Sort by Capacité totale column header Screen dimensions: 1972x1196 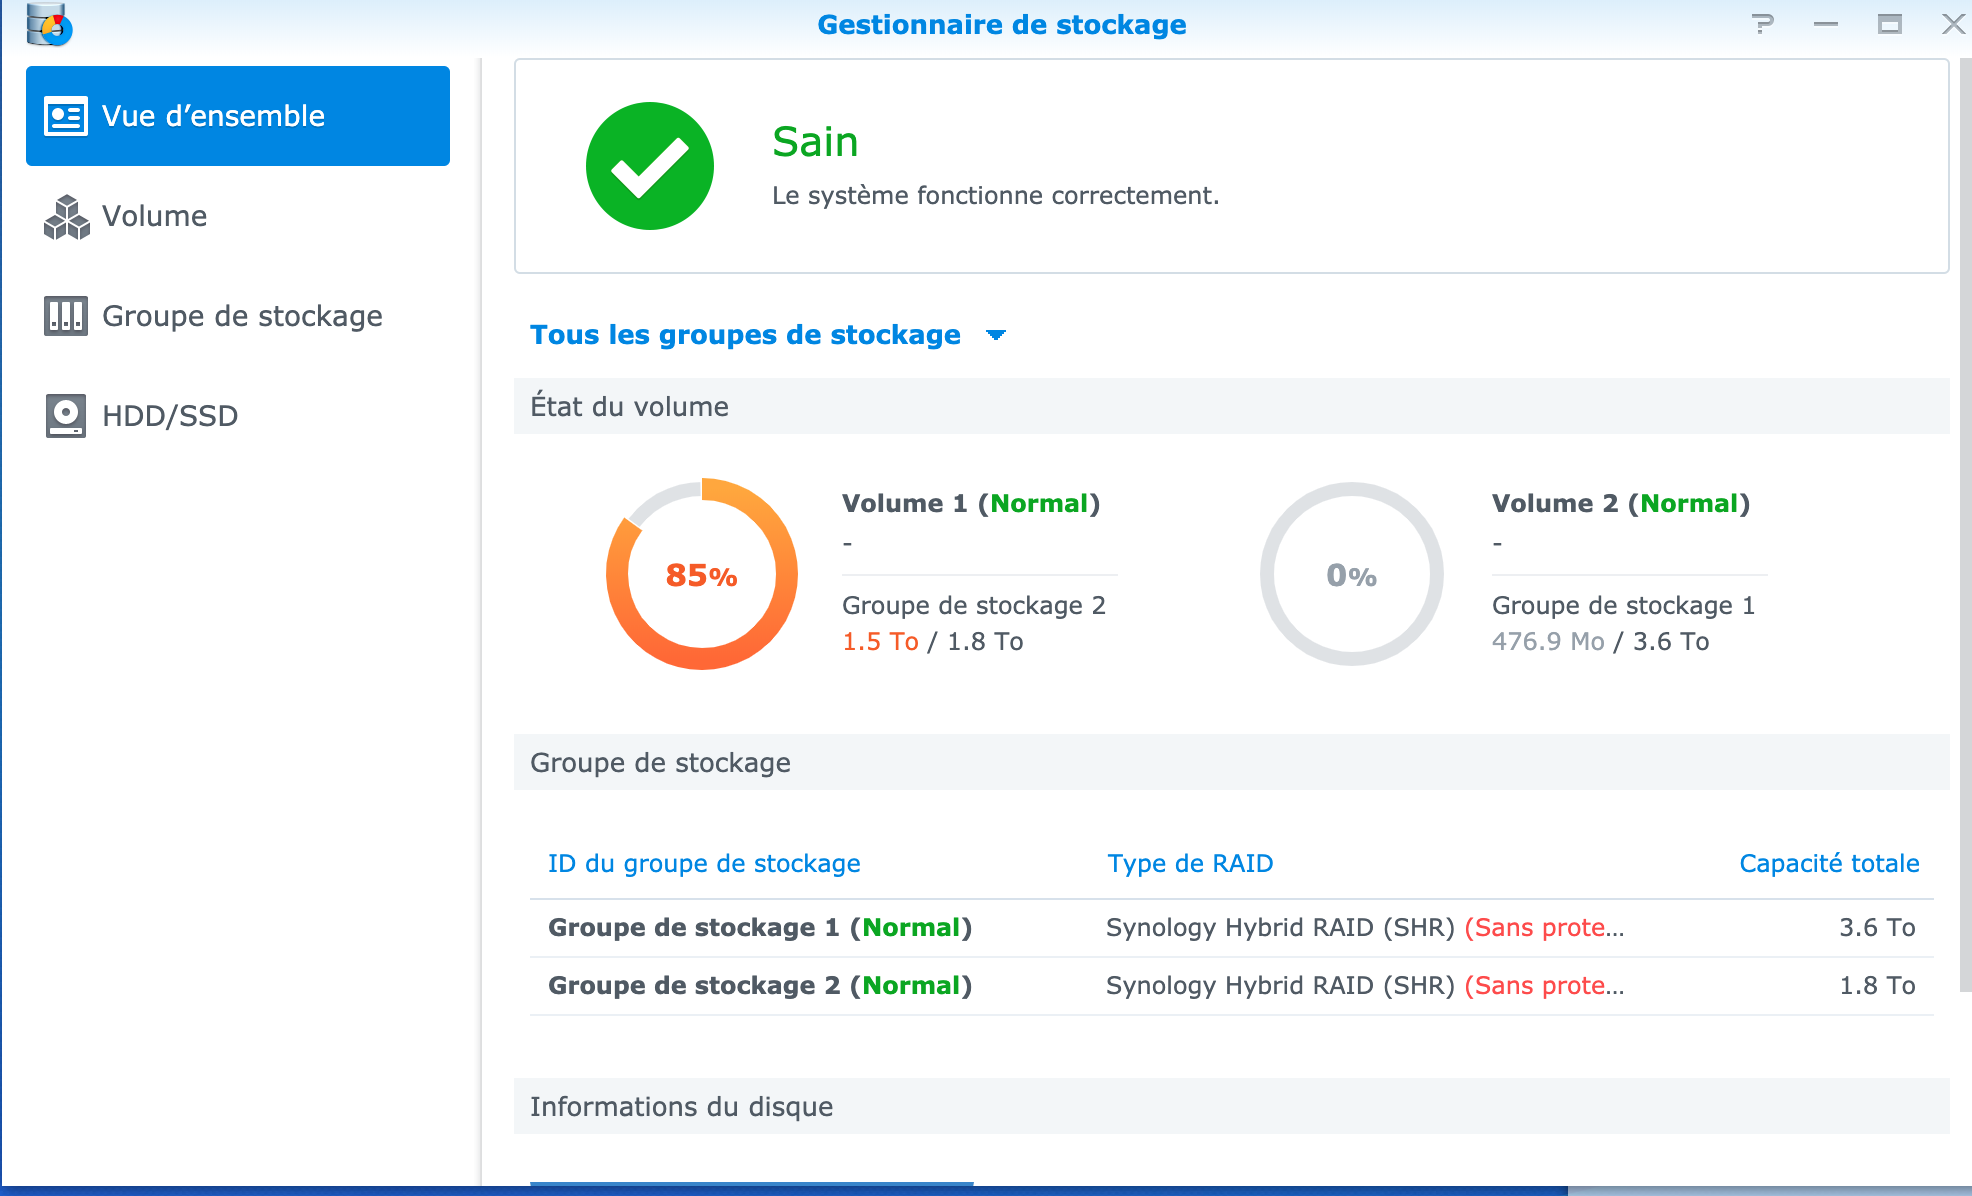click(x=1829, y=863)
